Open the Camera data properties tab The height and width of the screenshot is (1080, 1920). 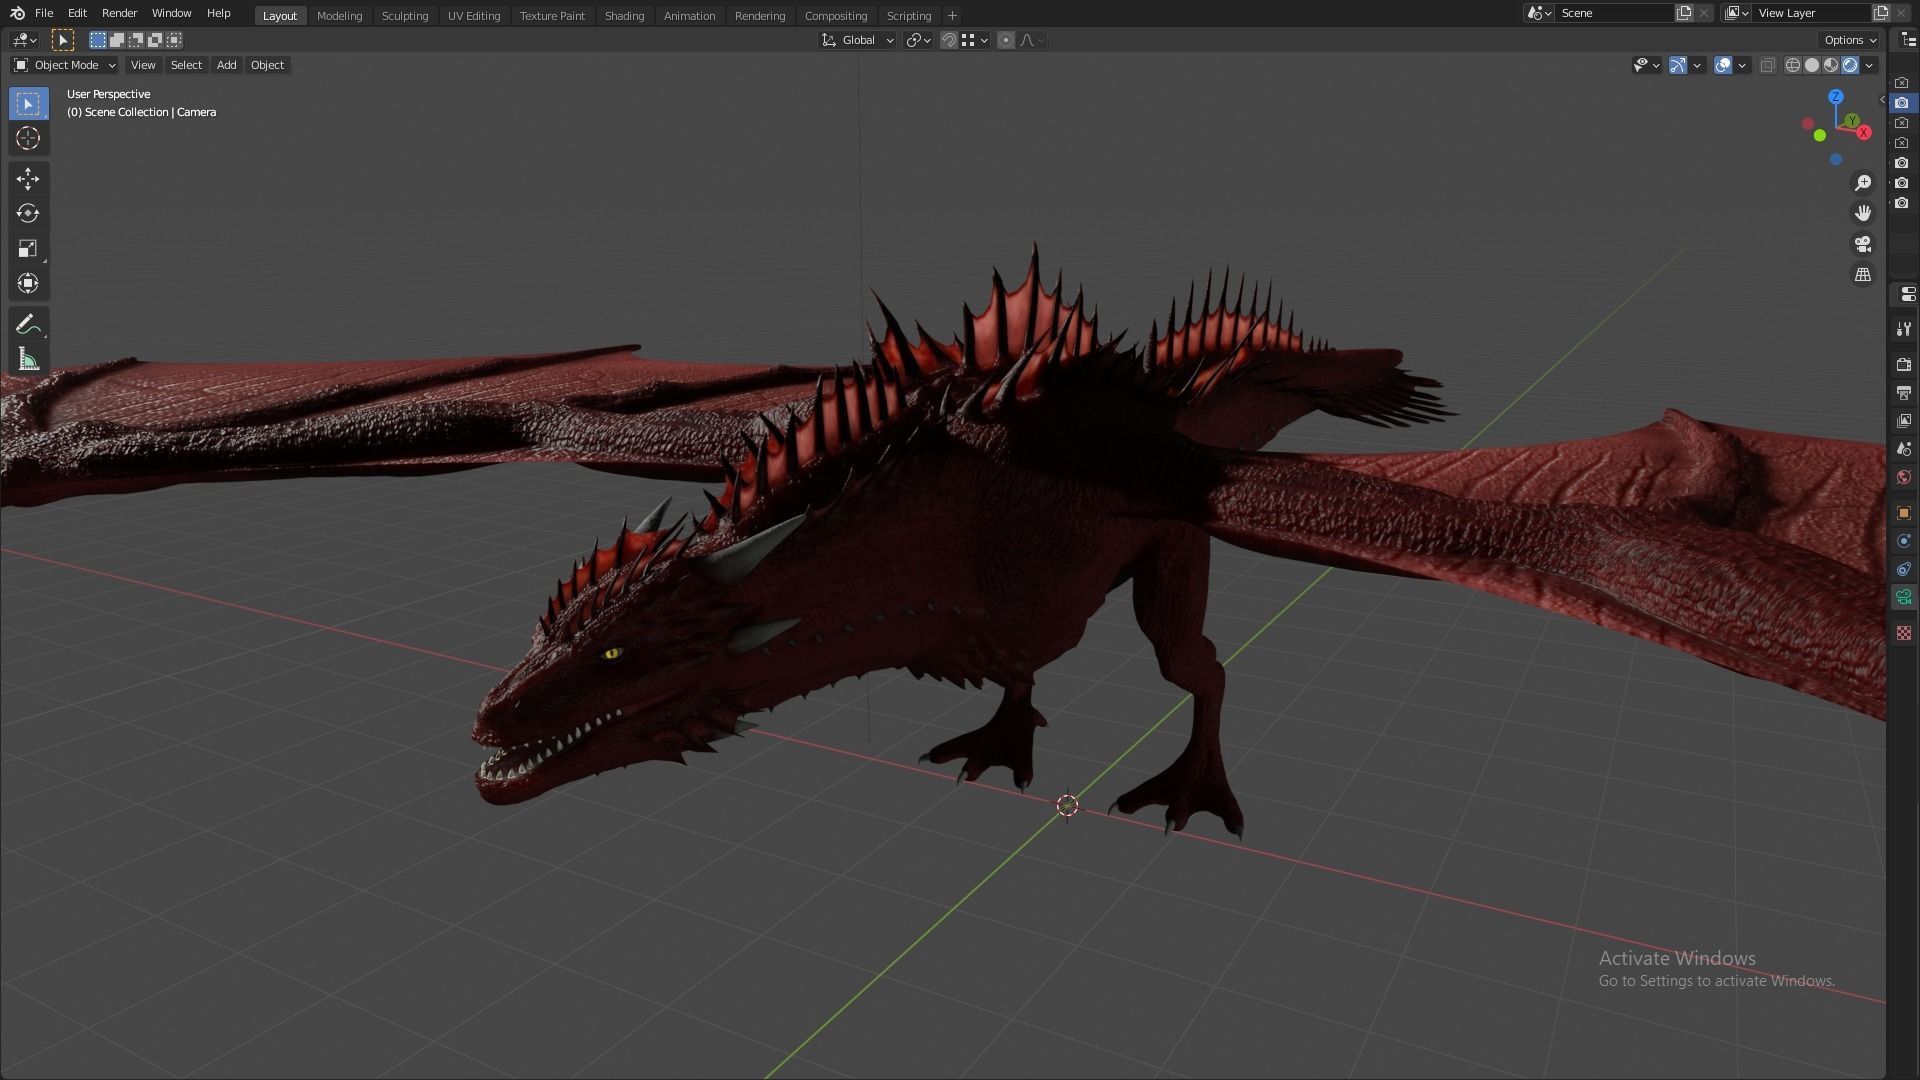click(1904, 598)
